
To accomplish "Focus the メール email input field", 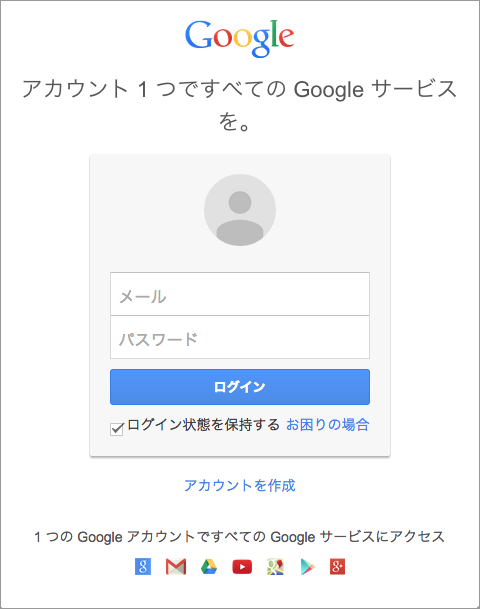I will click(x=240, y=294).
